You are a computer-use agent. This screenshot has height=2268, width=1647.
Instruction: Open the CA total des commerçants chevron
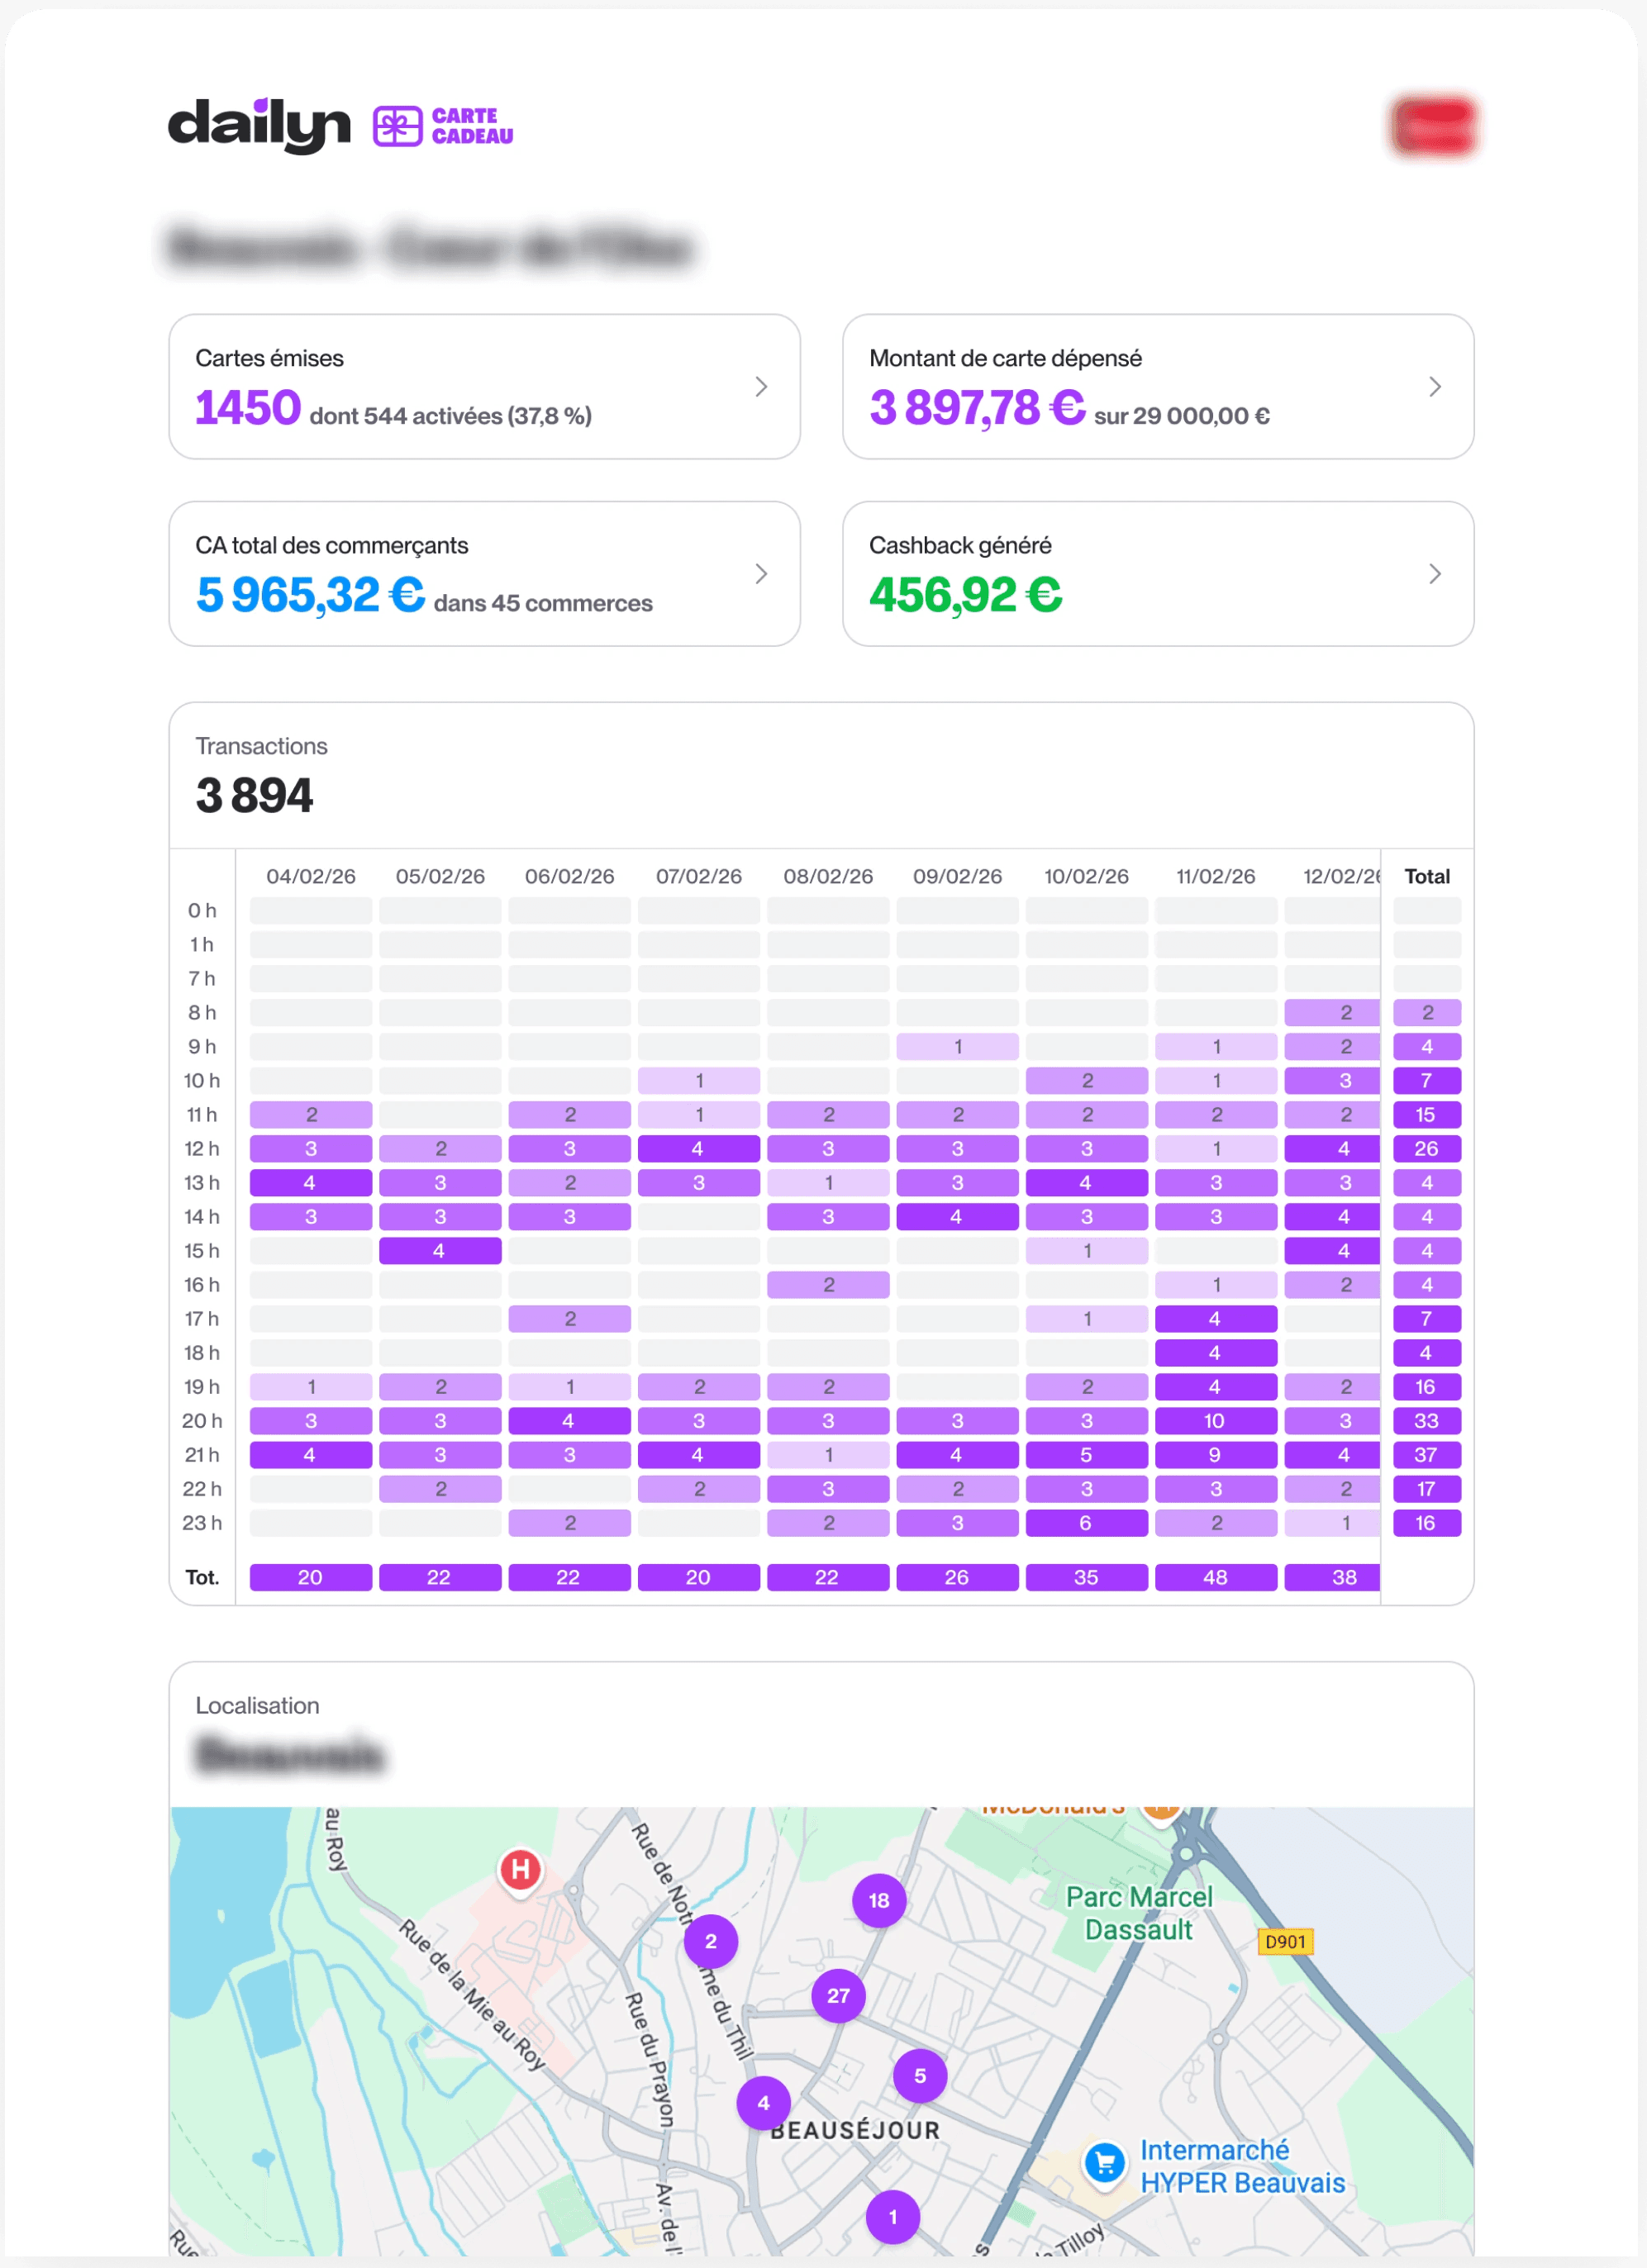tap(761, 574)
